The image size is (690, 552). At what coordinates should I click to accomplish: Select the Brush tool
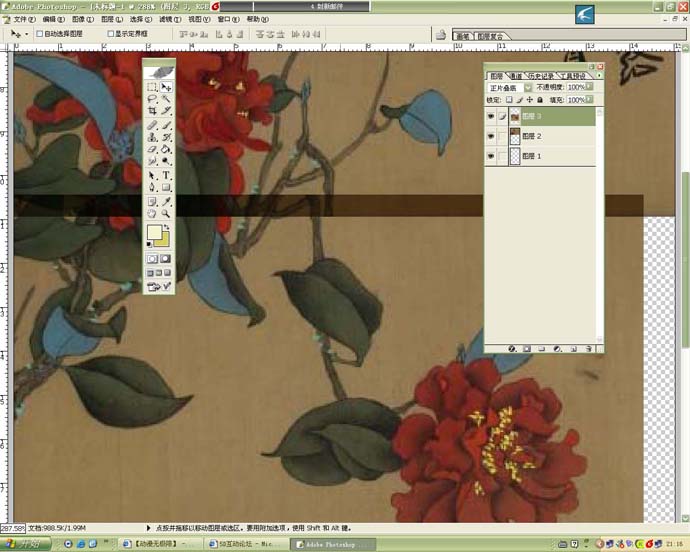click(x=166, y=125)
